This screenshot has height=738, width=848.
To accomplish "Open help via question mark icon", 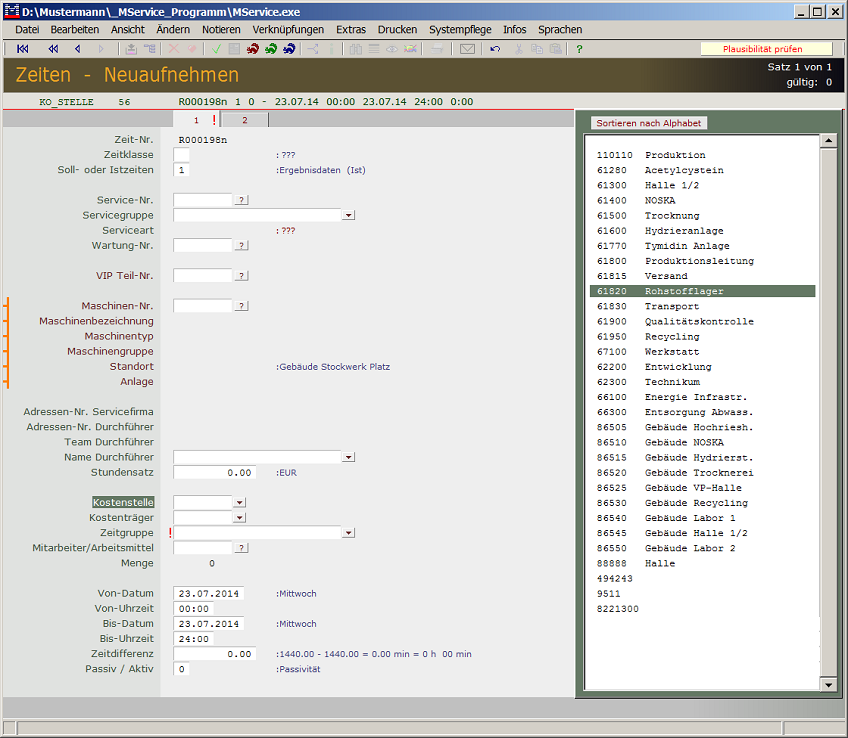I will click(579, 49).
